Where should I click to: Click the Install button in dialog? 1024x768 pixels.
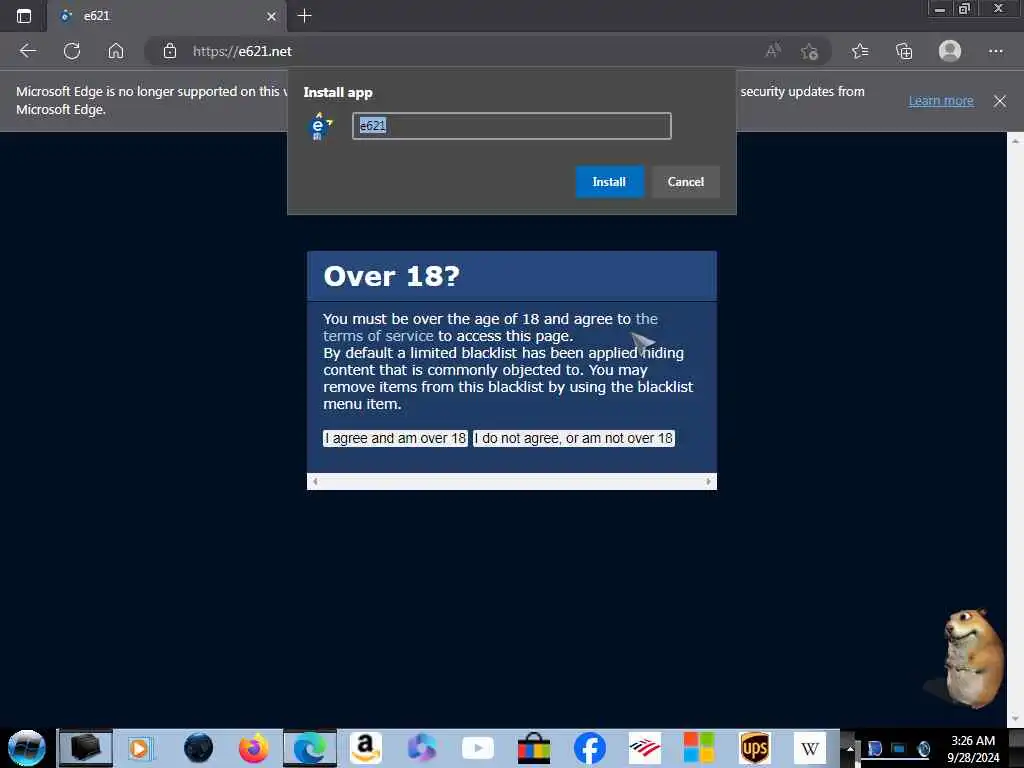pos(609,182)
